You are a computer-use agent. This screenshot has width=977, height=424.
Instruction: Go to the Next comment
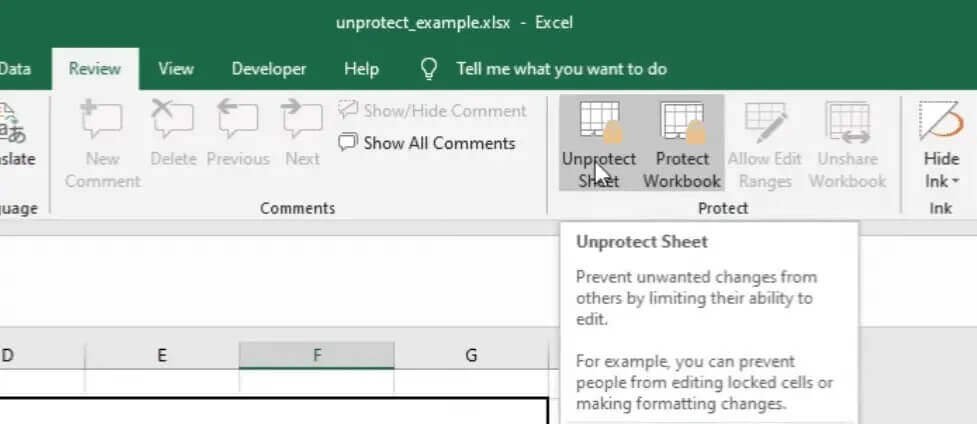click(x=302, y=133)
